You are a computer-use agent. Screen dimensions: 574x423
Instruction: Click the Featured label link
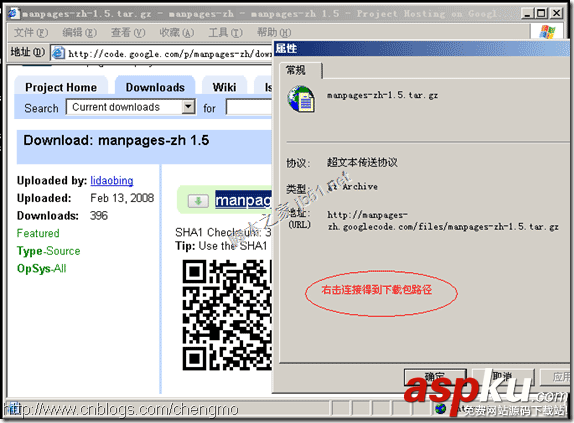(38, 233)
